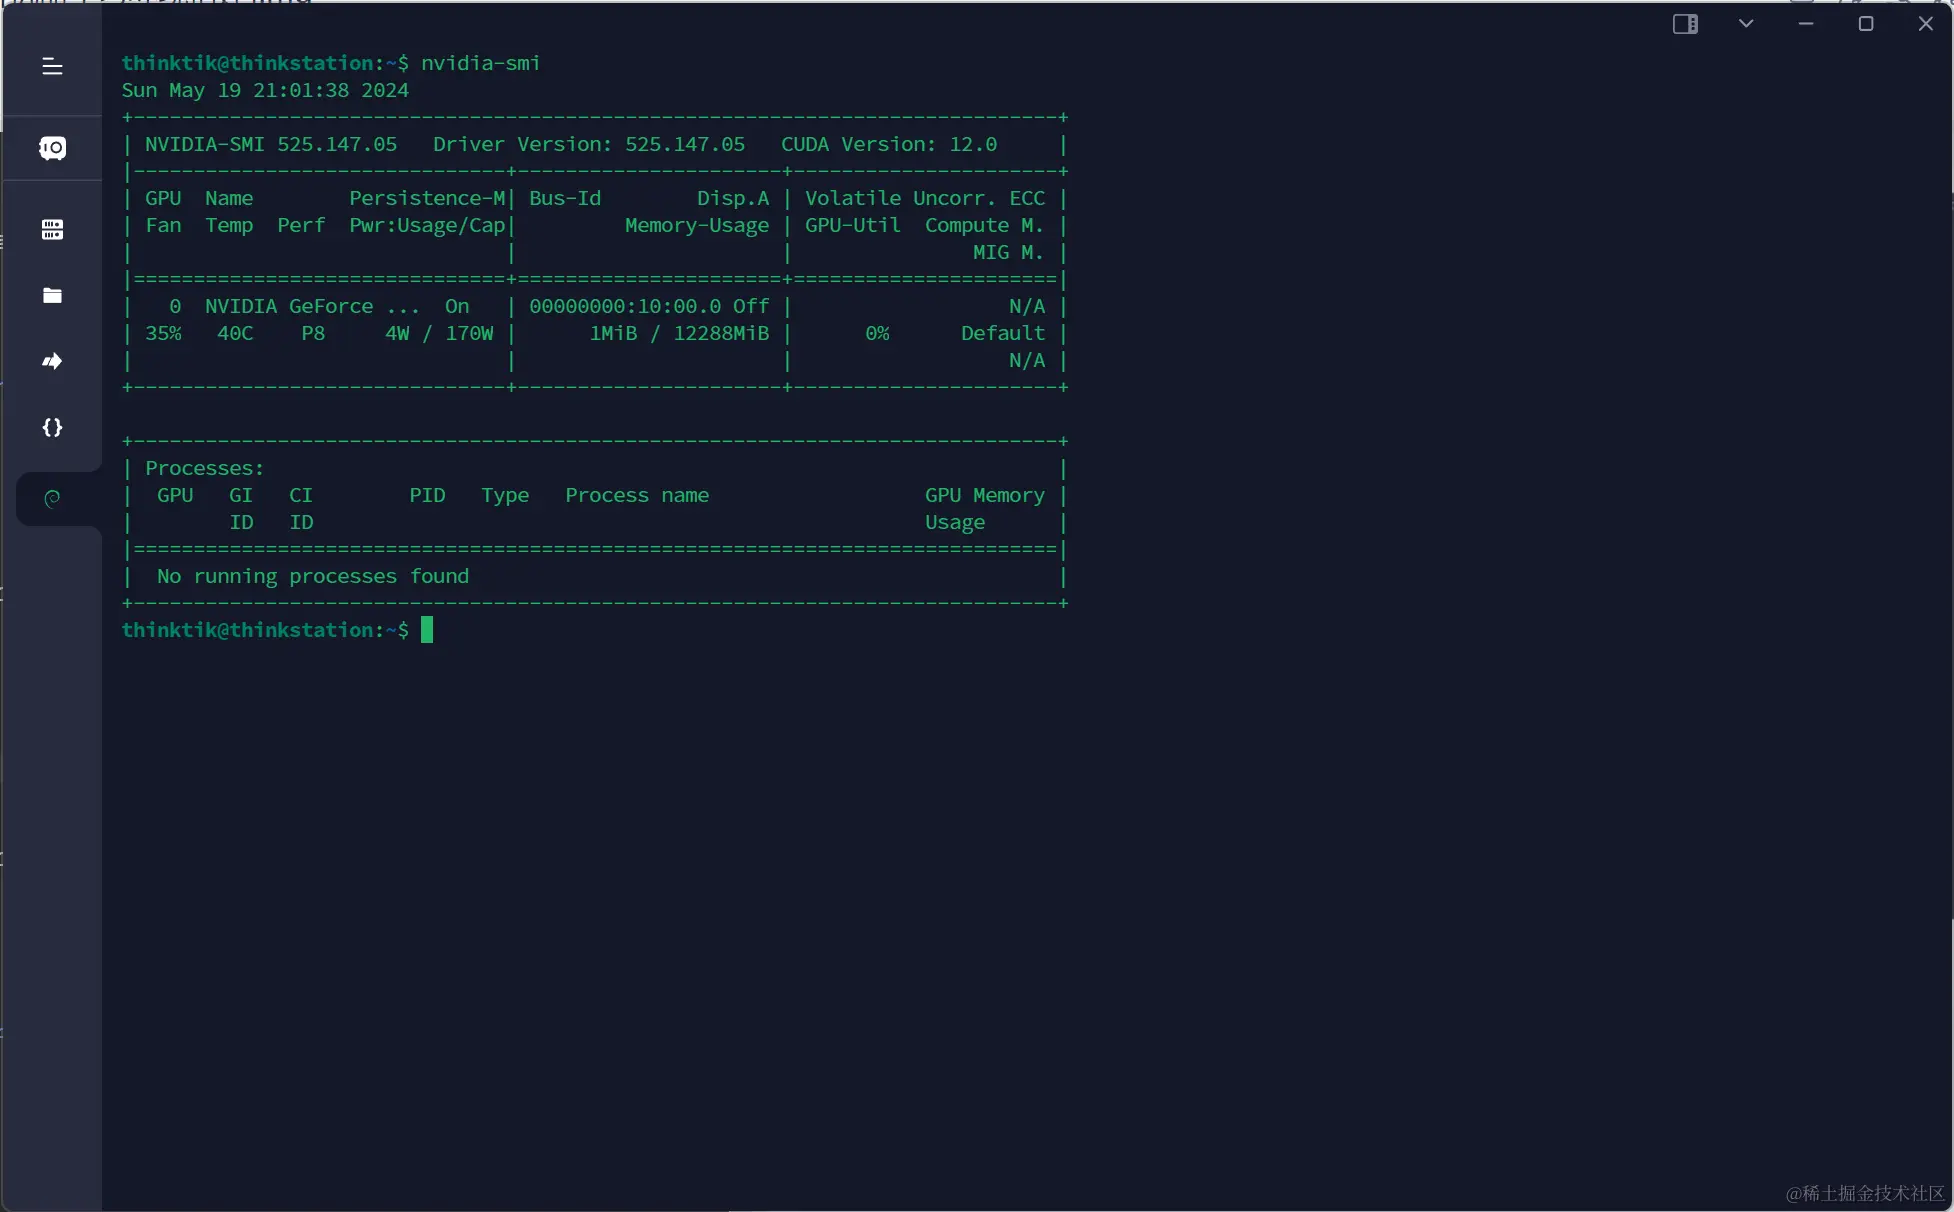Click 'No running processes found' line
The height and width of the screenshot is (1212, 1954).
tap(312, 576)
